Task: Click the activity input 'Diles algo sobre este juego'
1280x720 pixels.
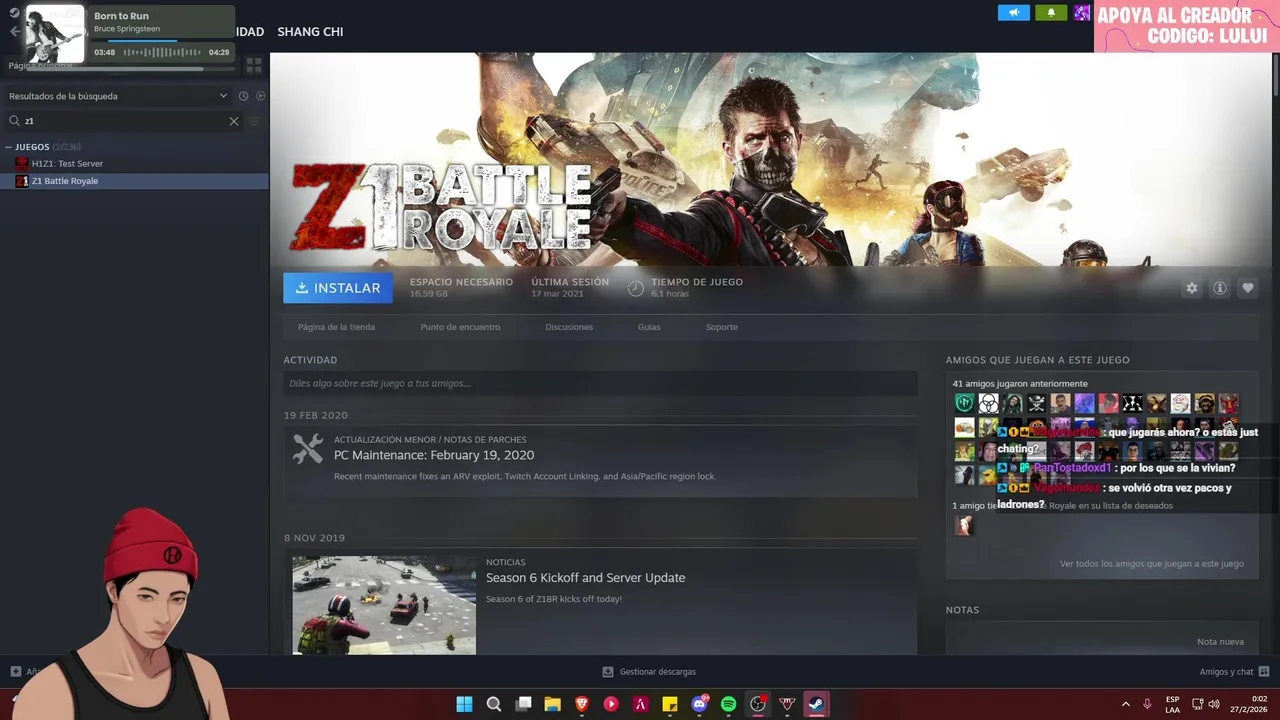Action: [x=600, y=383]
